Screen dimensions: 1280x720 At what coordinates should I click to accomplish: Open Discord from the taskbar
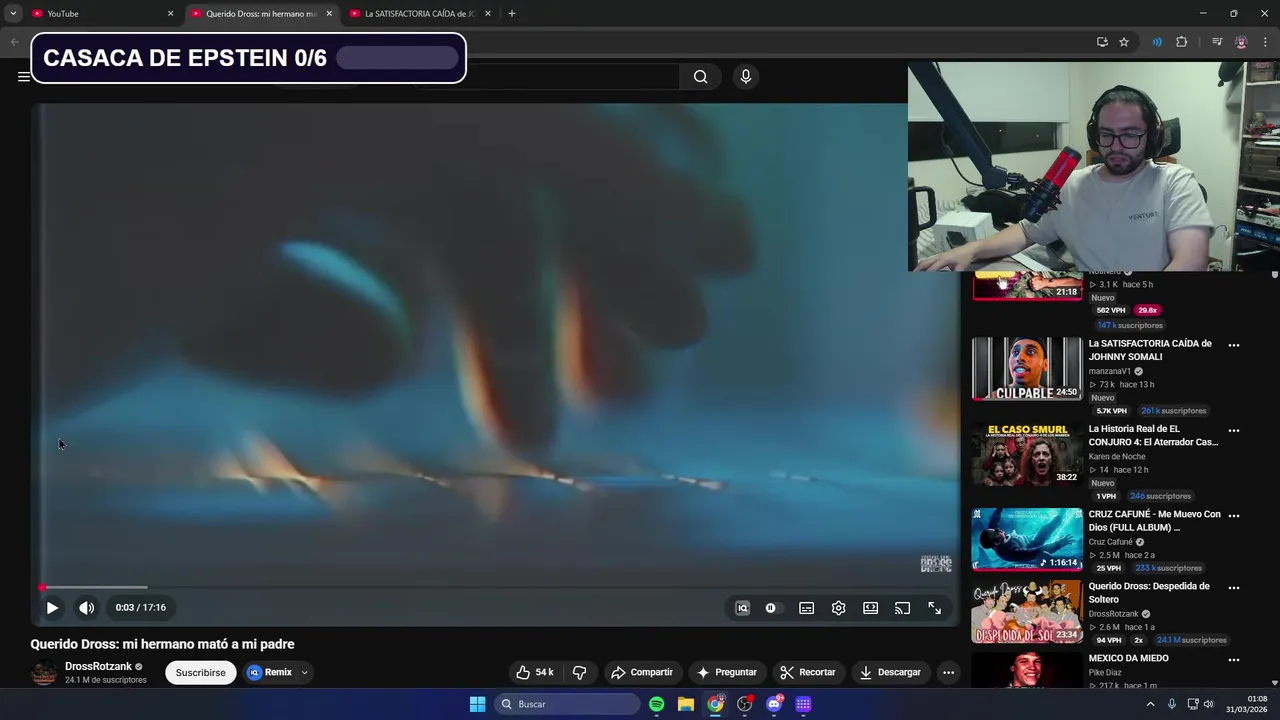pos(774,704)
